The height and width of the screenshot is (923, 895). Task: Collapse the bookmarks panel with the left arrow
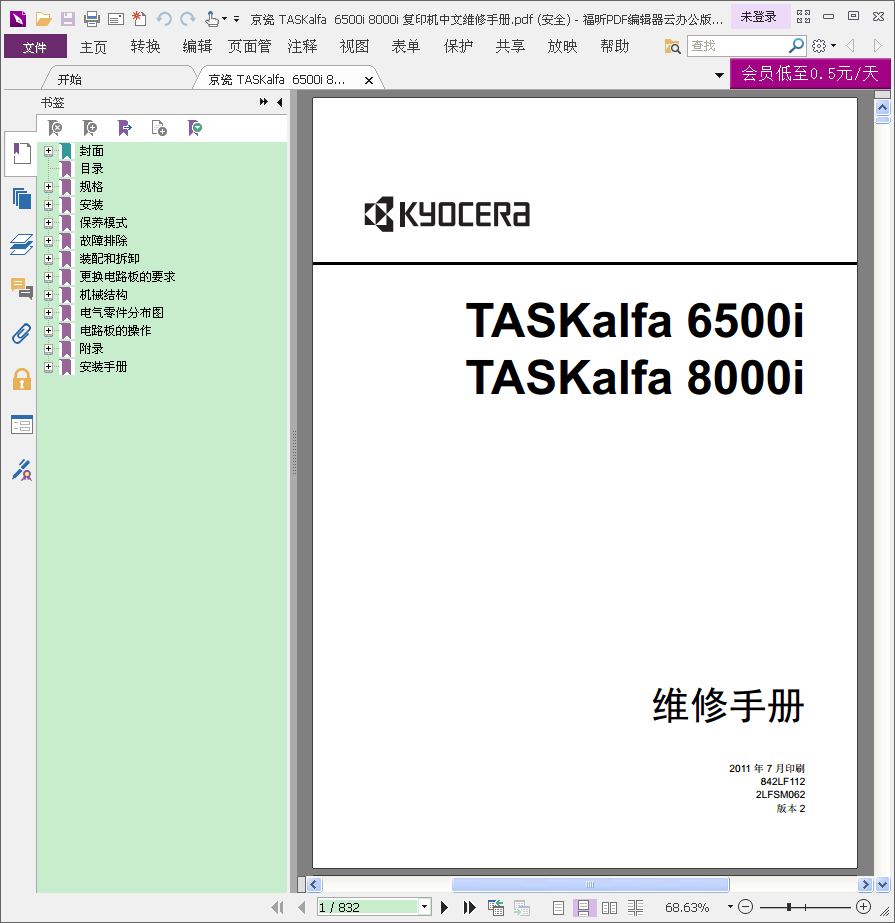pyautogui.click(x=280, y=102)
